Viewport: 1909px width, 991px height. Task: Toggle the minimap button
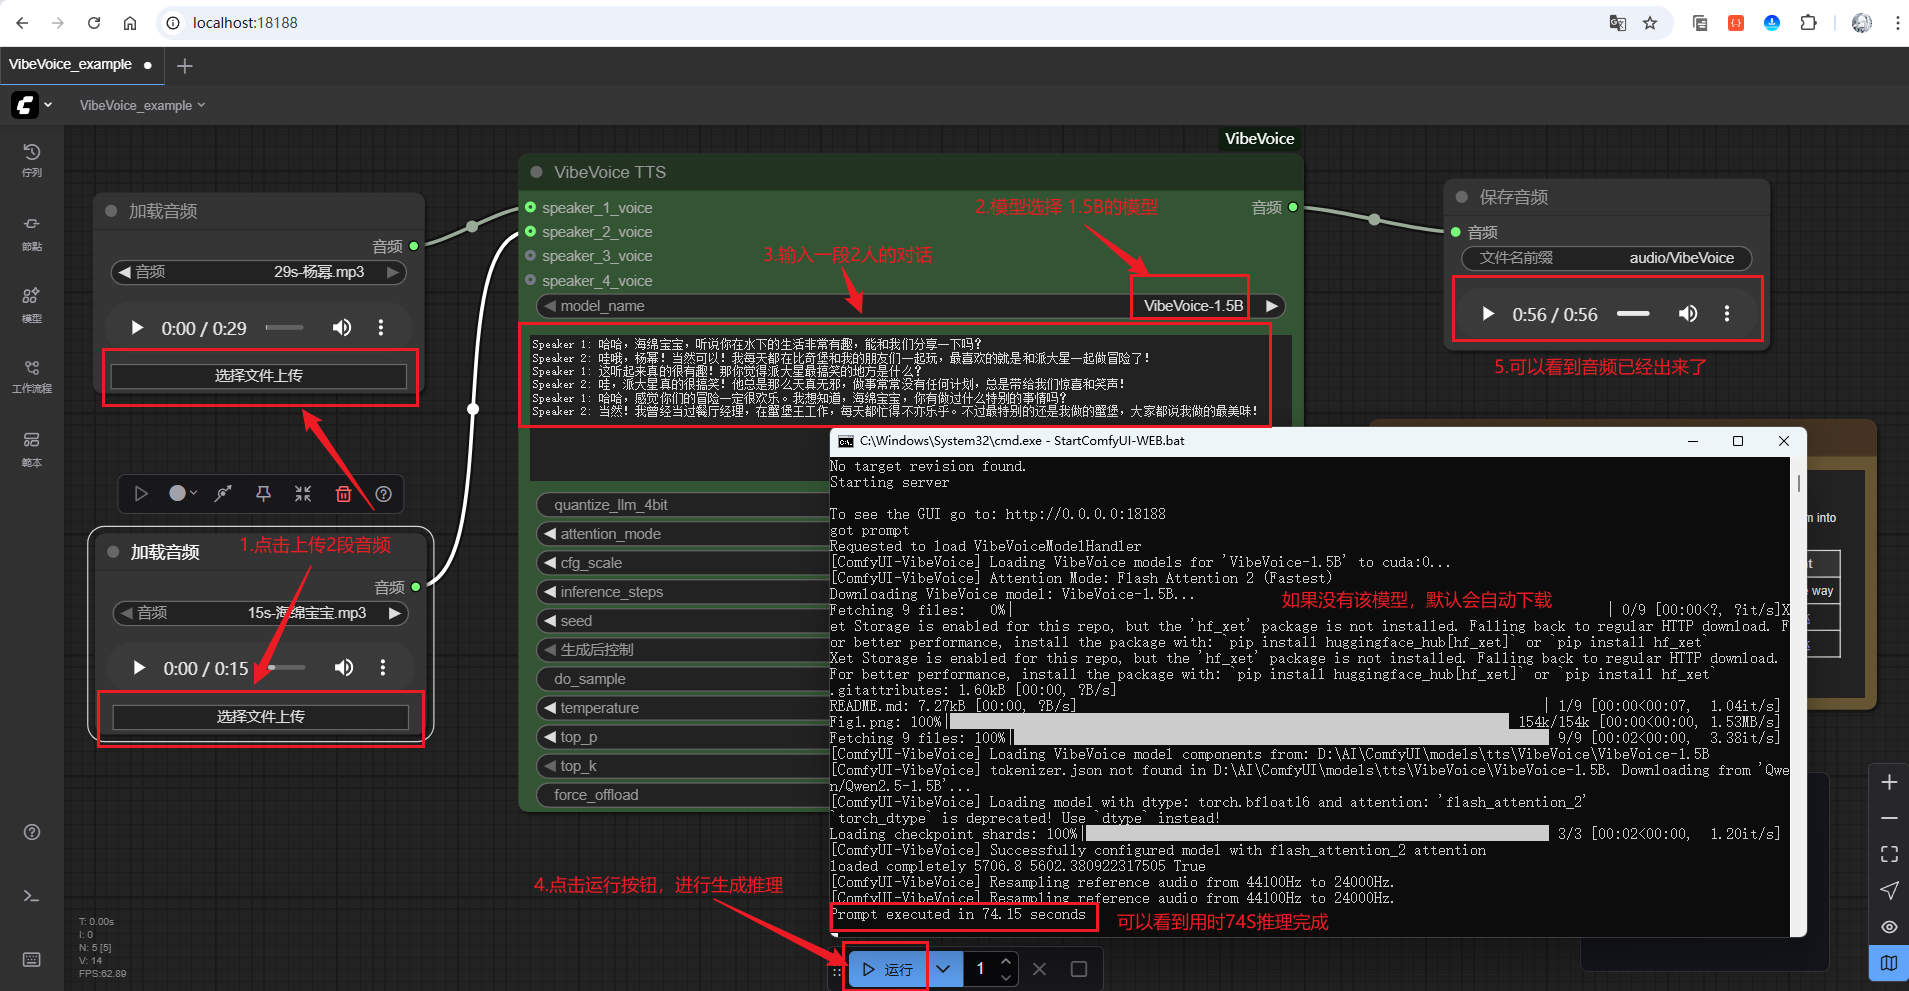[x=1889, y=963]
